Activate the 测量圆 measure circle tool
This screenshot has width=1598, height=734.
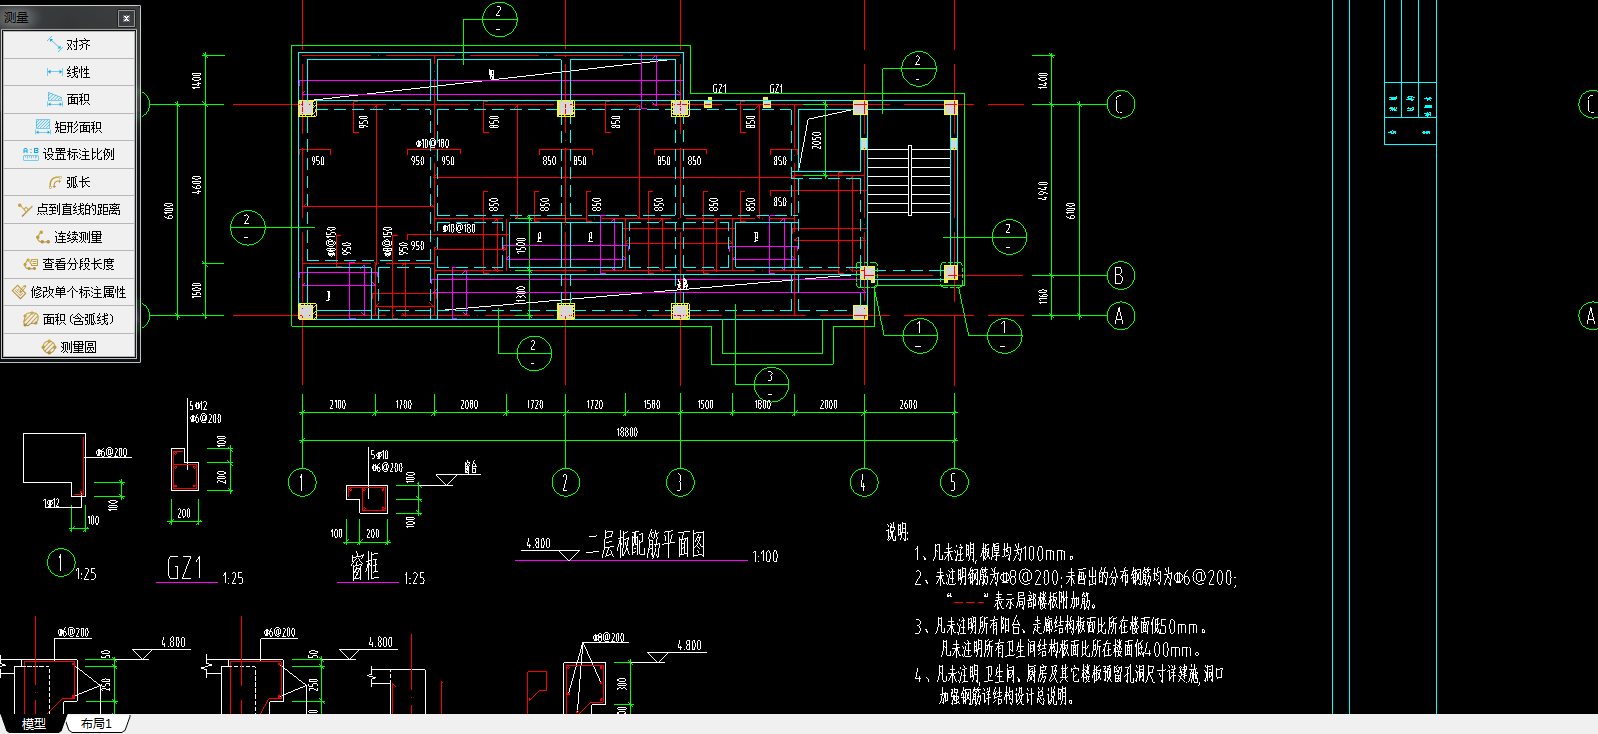(69, 347)
